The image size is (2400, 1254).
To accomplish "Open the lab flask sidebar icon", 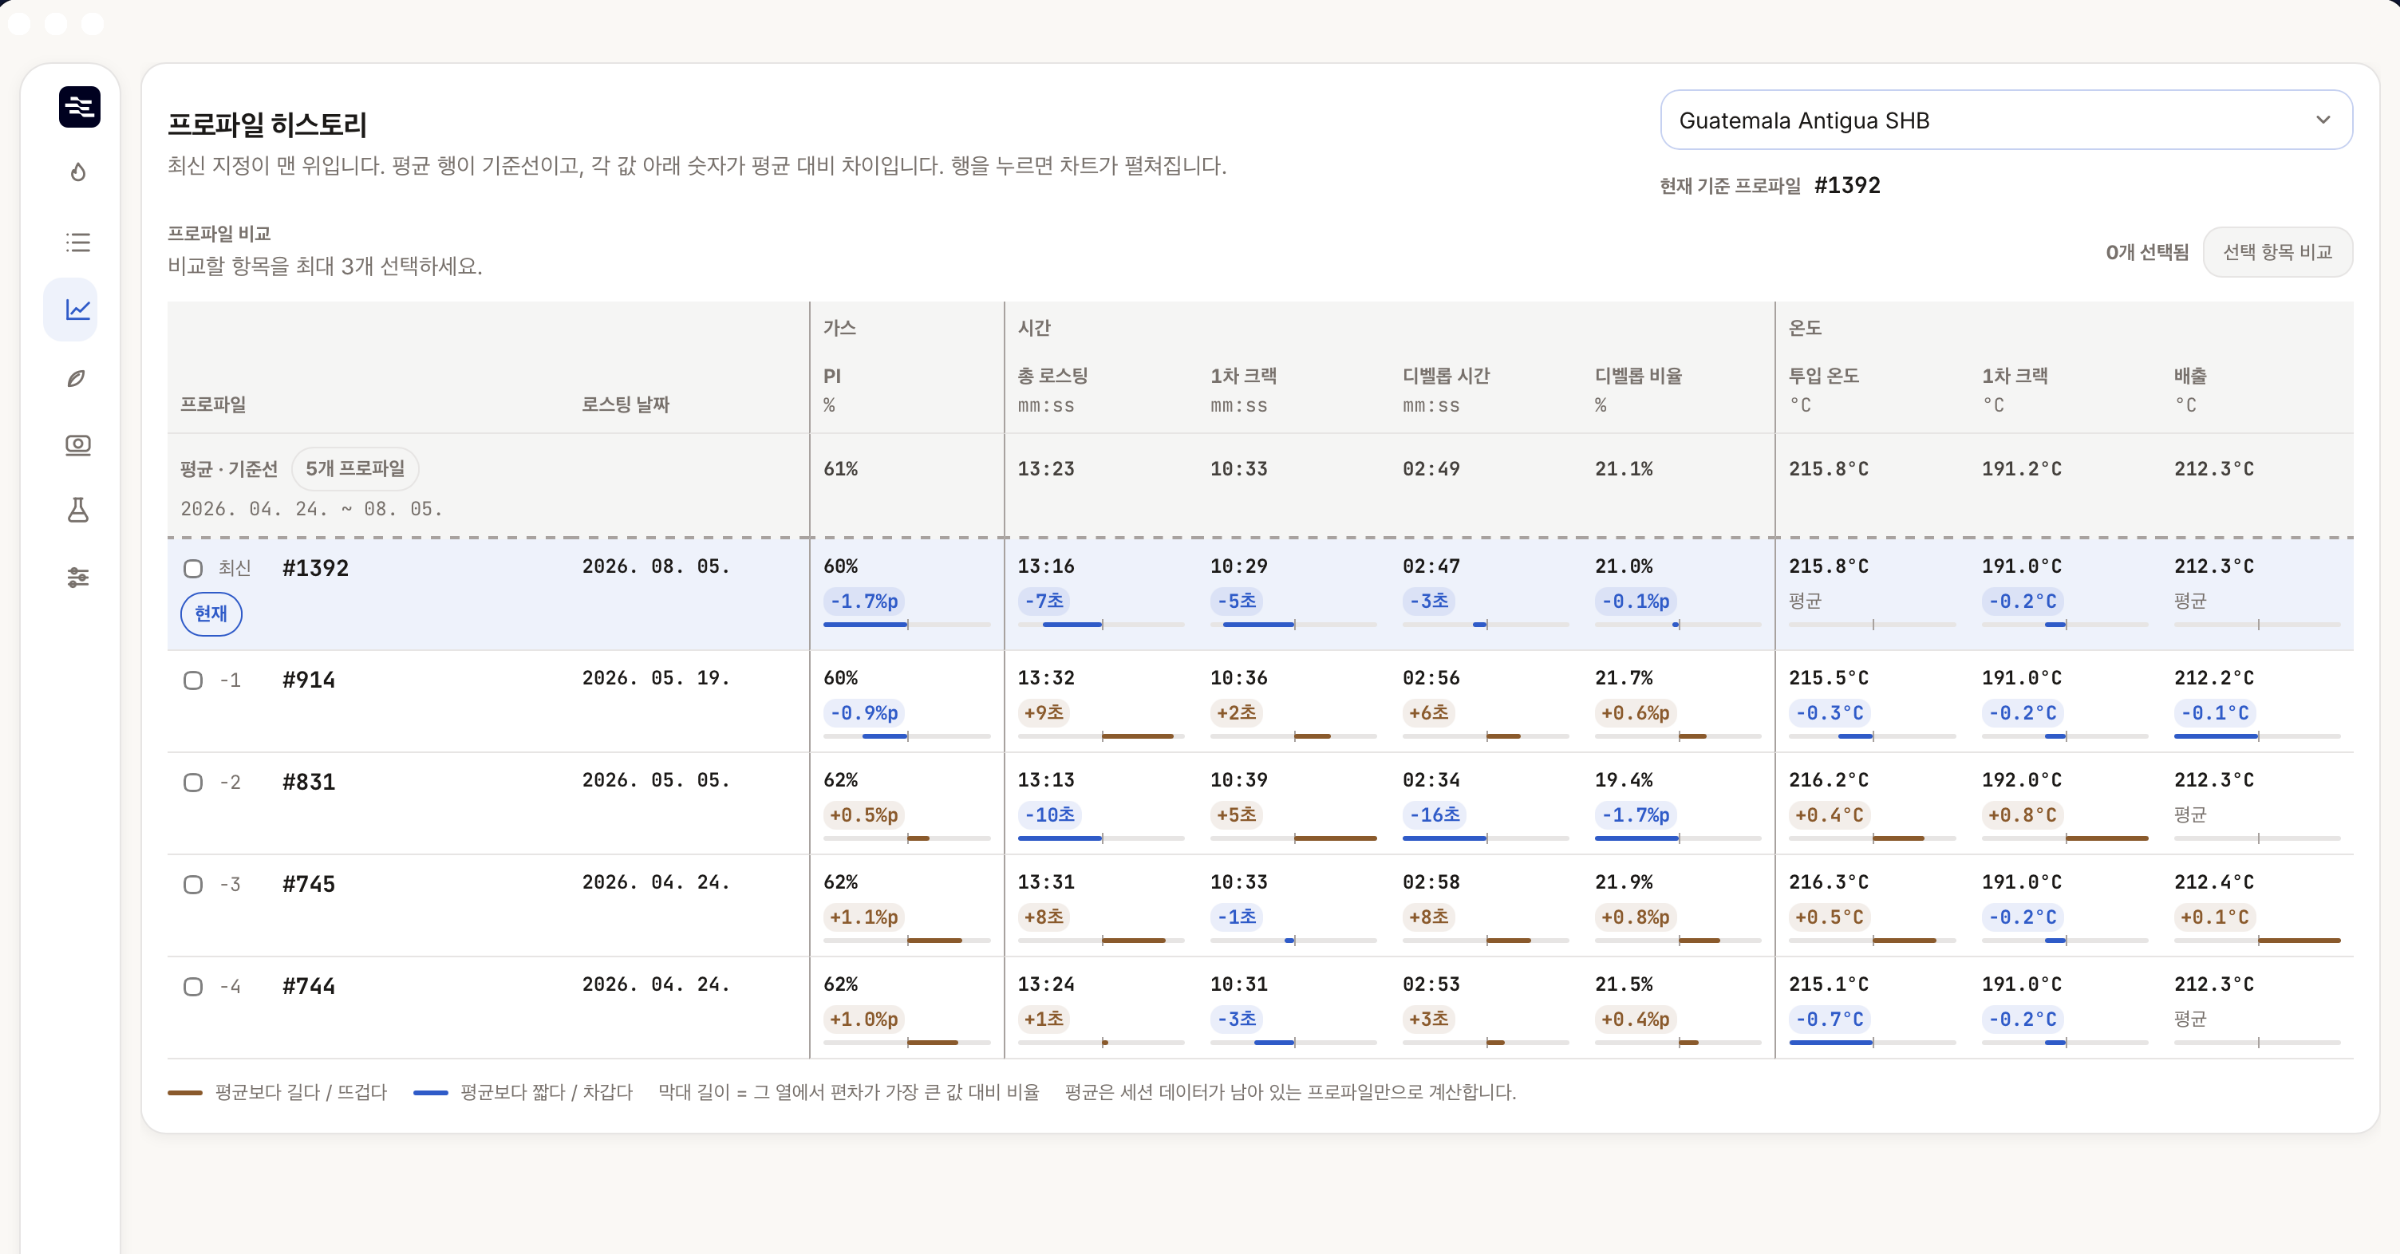I will 78,511.
